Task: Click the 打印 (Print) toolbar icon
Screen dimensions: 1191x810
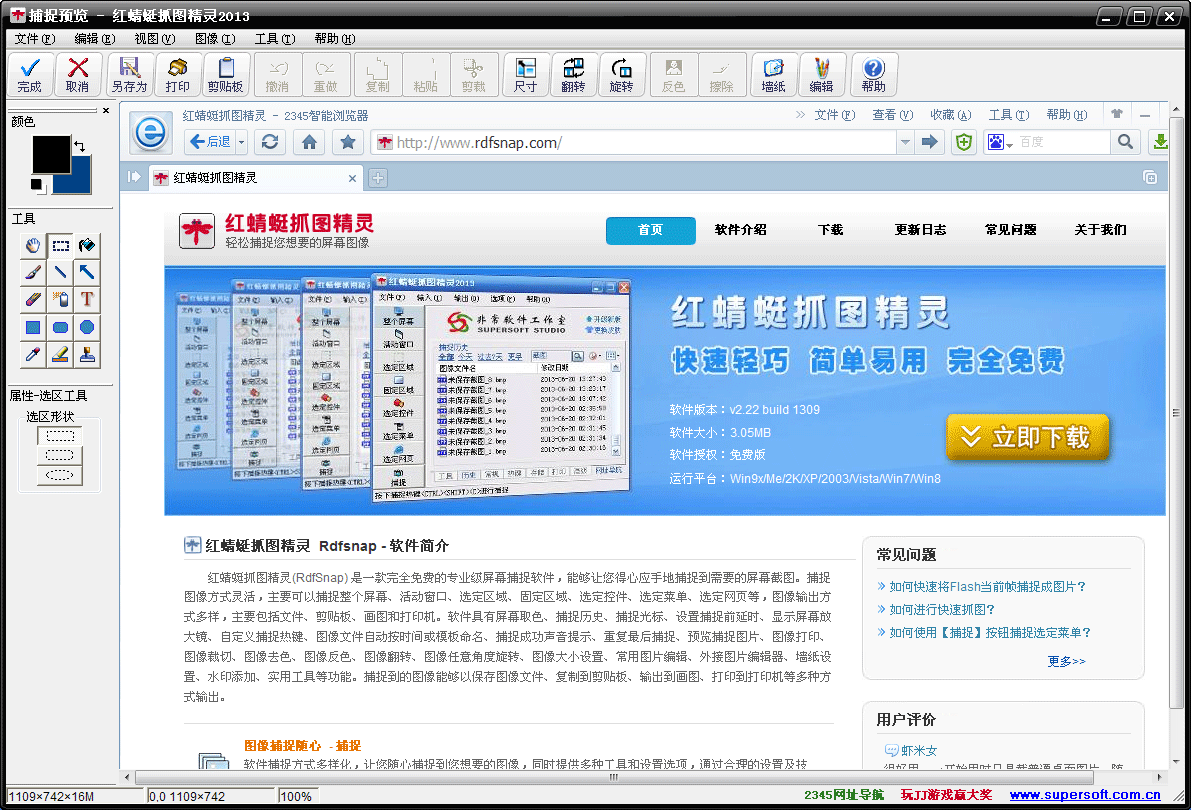Action: click(x=177, y=73)
